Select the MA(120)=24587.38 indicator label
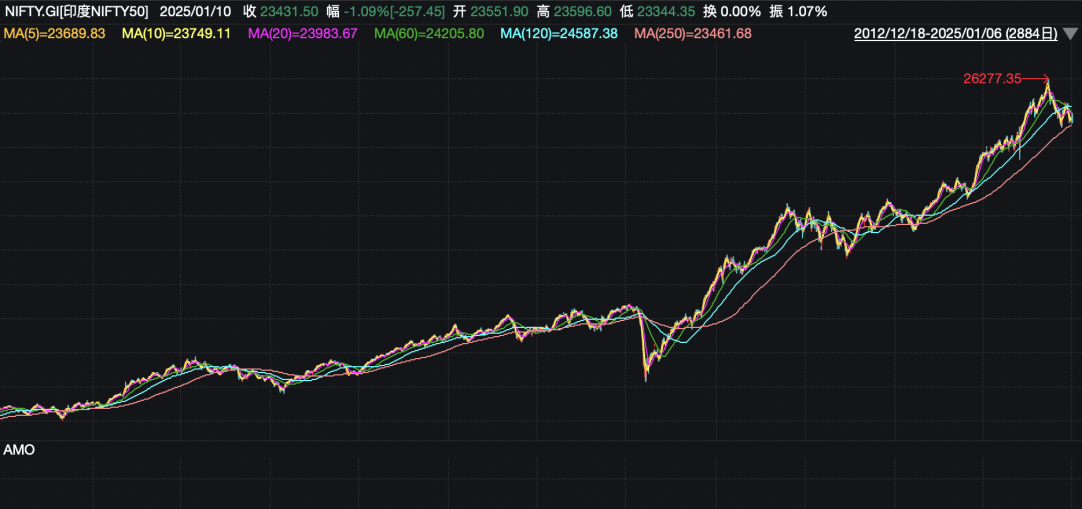The height and width of the screenshot is (509, 1082). point(559,34)
